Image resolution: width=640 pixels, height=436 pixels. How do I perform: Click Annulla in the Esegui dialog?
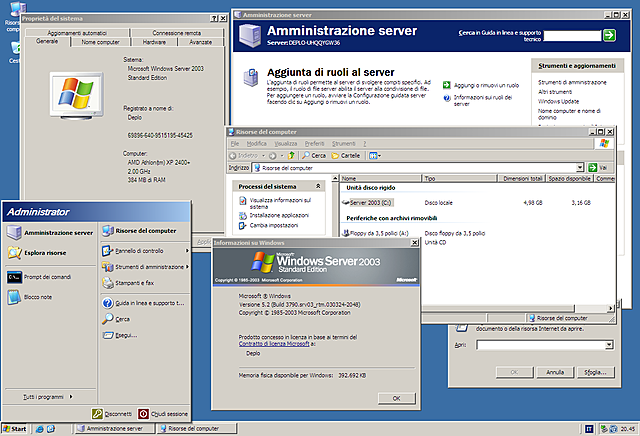coord(555,372)
